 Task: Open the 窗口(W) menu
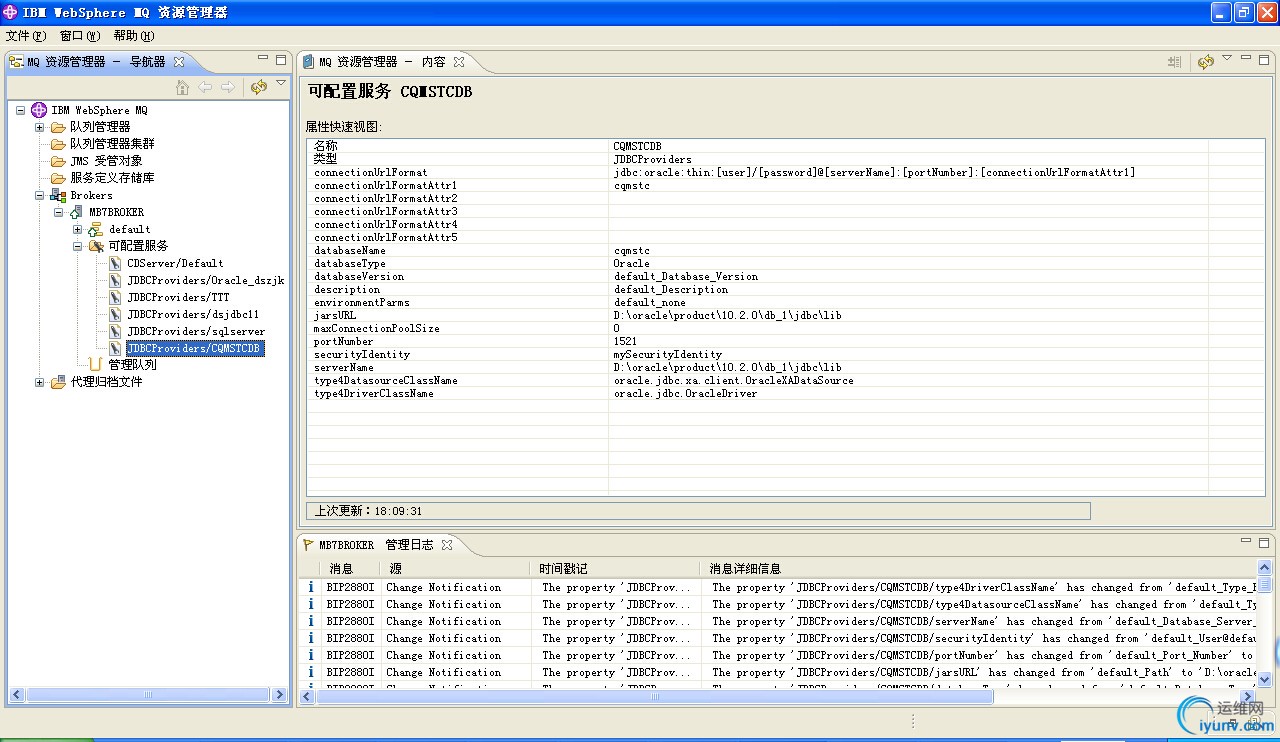80,36
